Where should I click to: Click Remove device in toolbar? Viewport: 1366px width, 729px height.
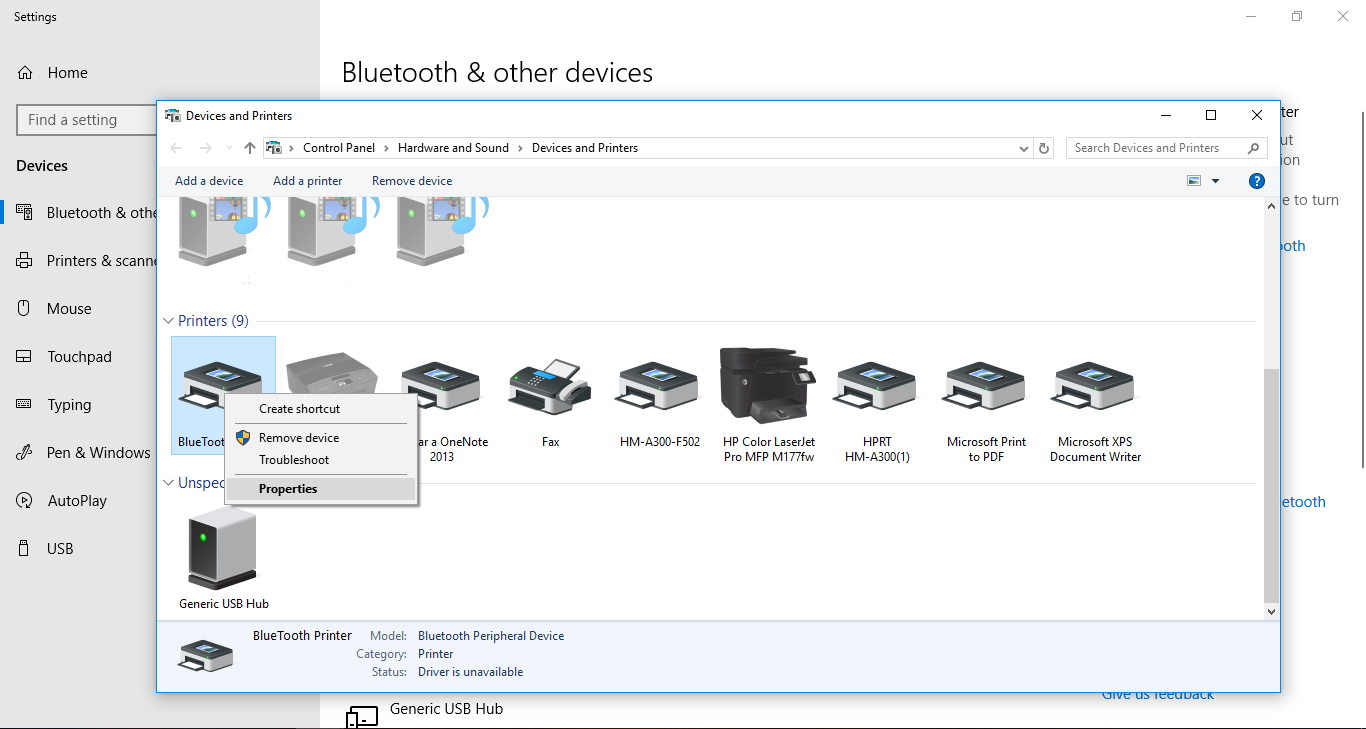point(412,181)
